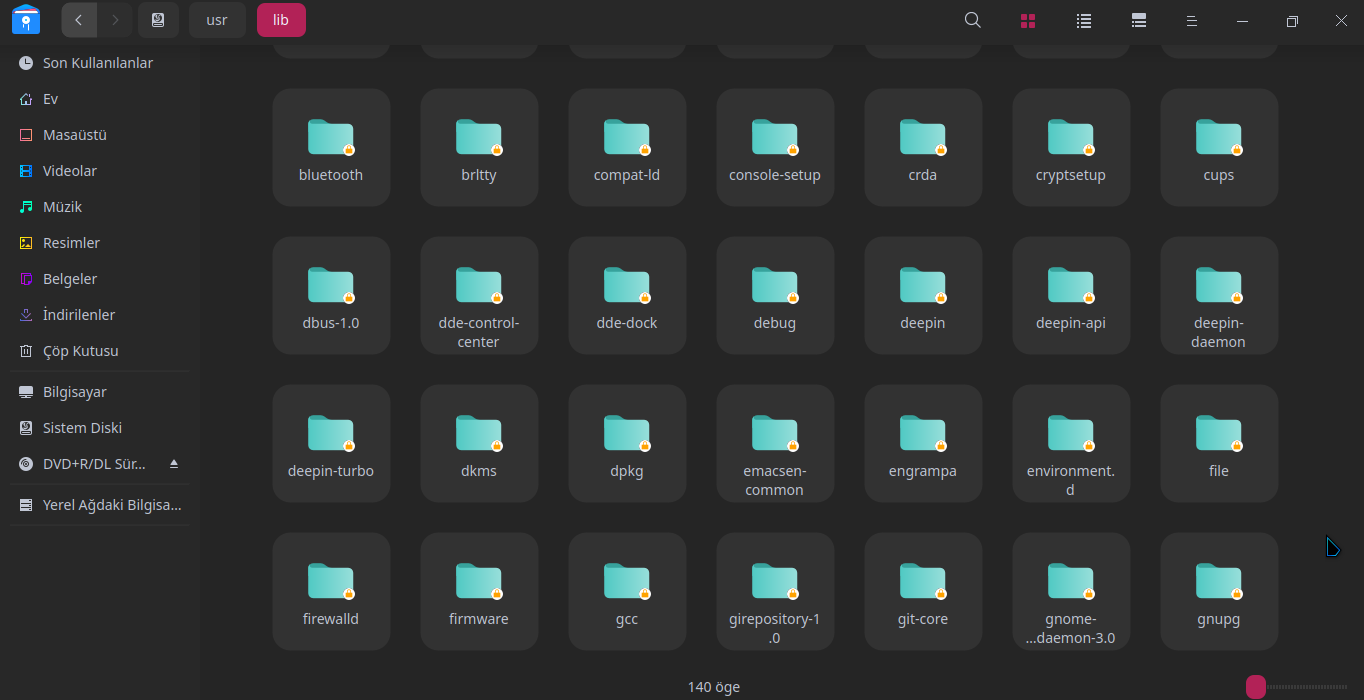Open Belgeler in sidebar

(100, 279)
